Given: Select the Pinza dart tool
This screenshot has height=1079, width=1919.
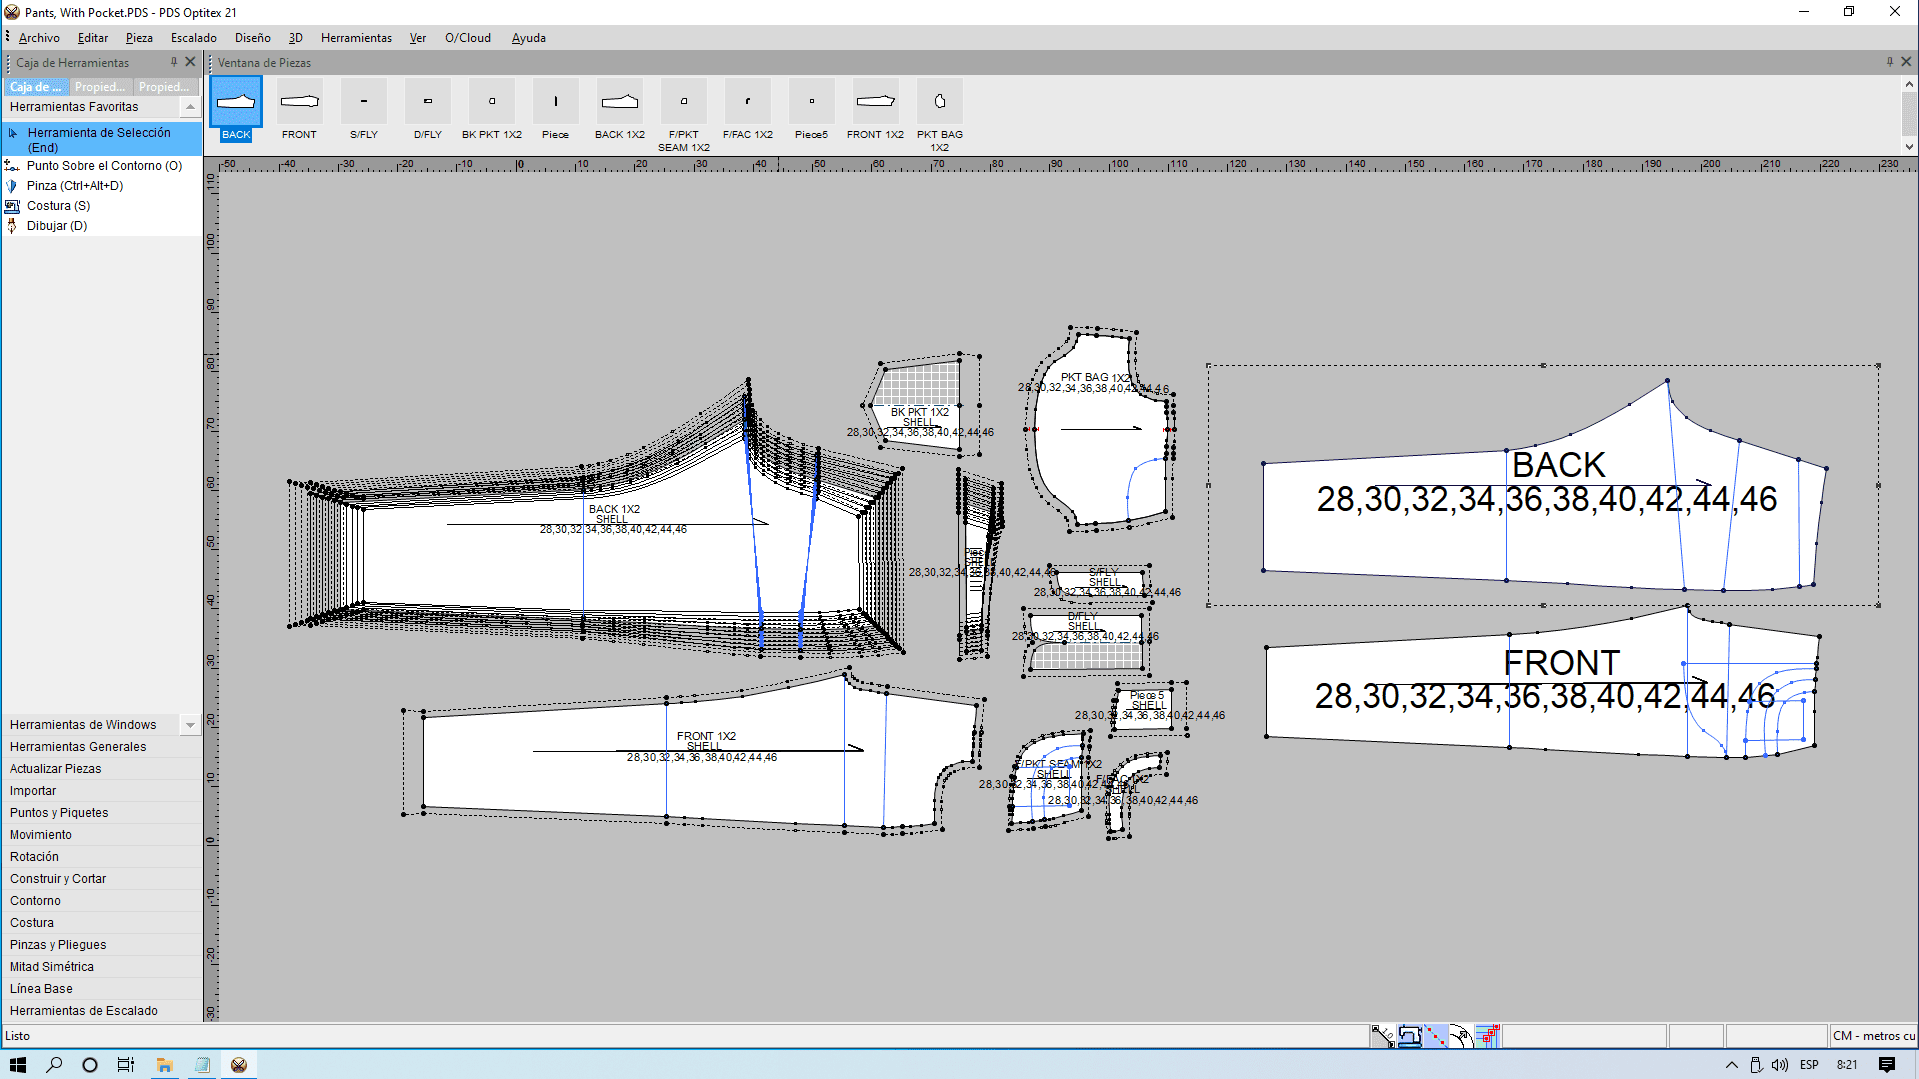Looking at the screenshot, I should 74,186.
